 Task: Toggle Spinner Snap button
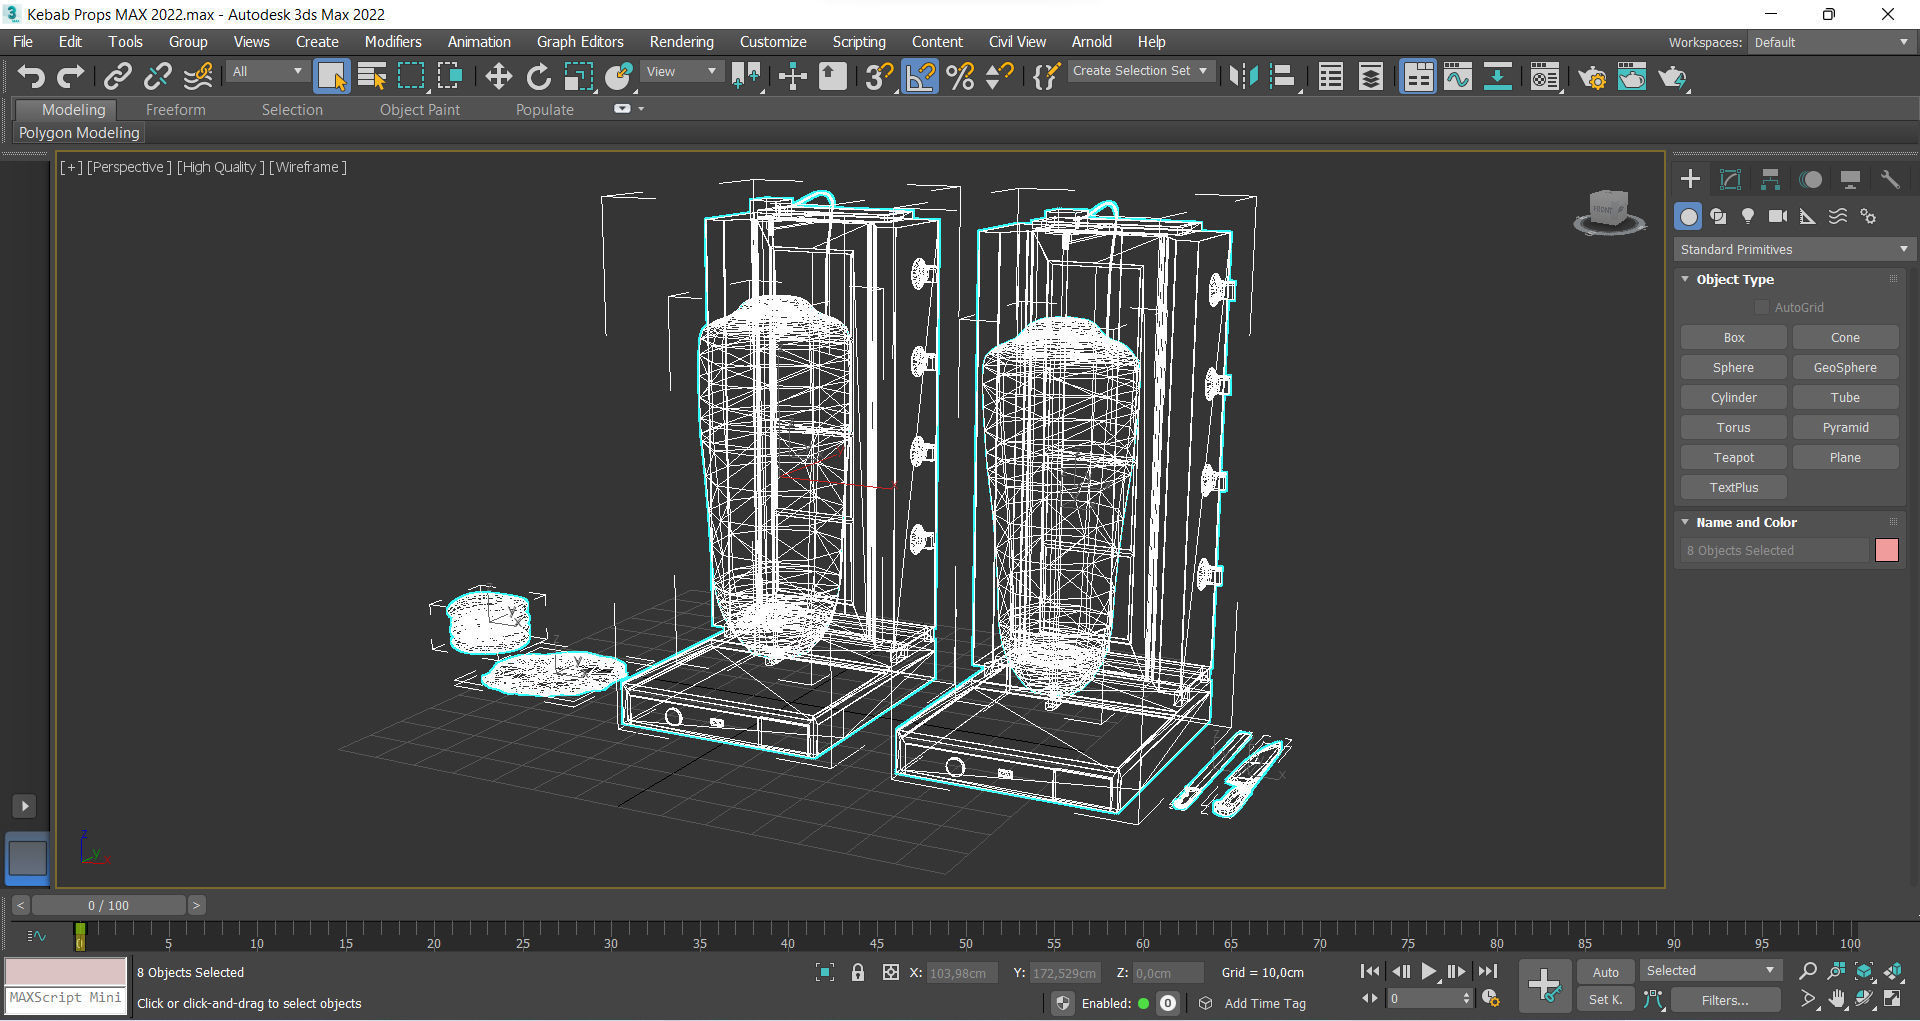(1000, 76)
